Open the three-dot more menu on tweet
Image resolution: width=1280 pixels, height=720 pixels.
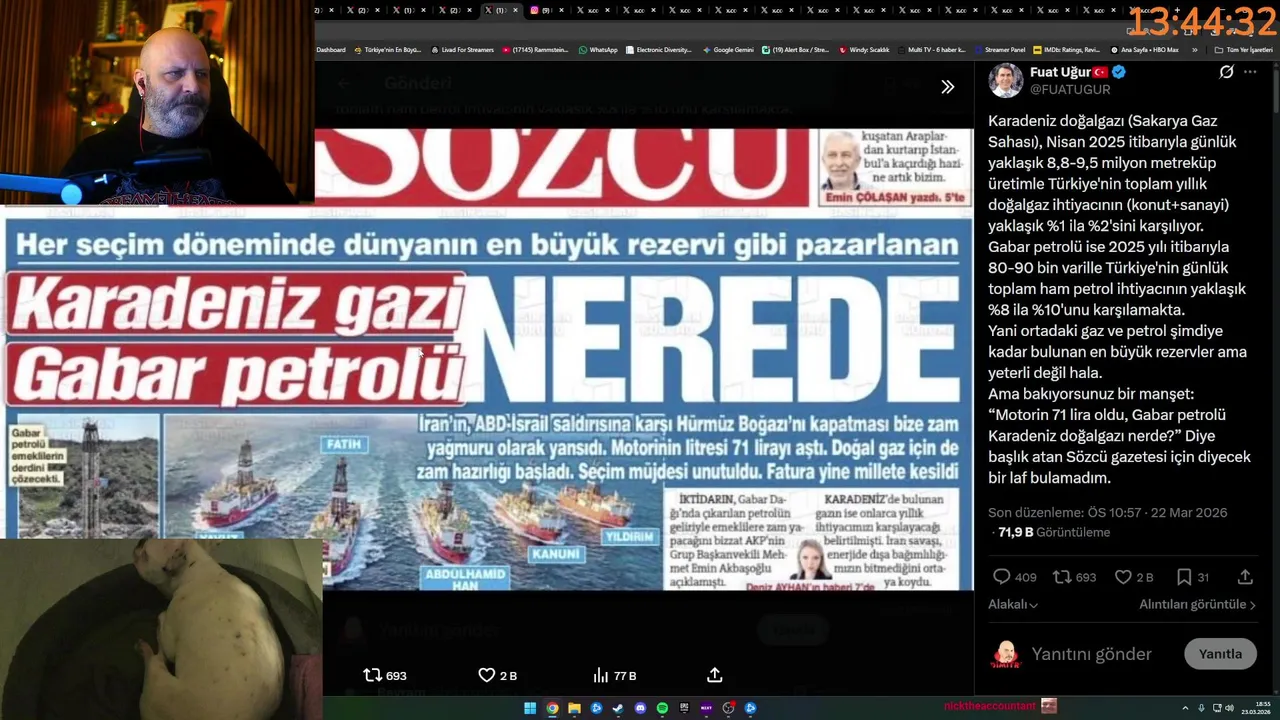[x=1250, y=72]
